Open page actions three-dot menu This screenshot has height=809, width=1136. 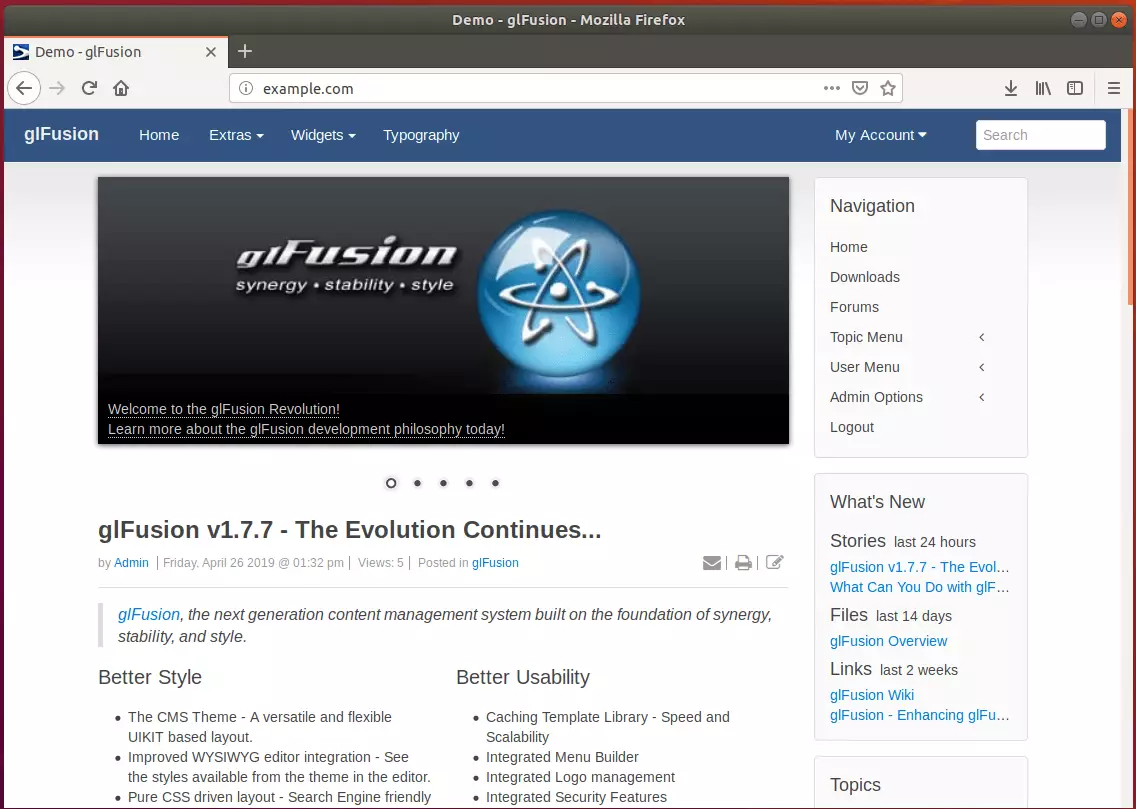tap(832, 88)
